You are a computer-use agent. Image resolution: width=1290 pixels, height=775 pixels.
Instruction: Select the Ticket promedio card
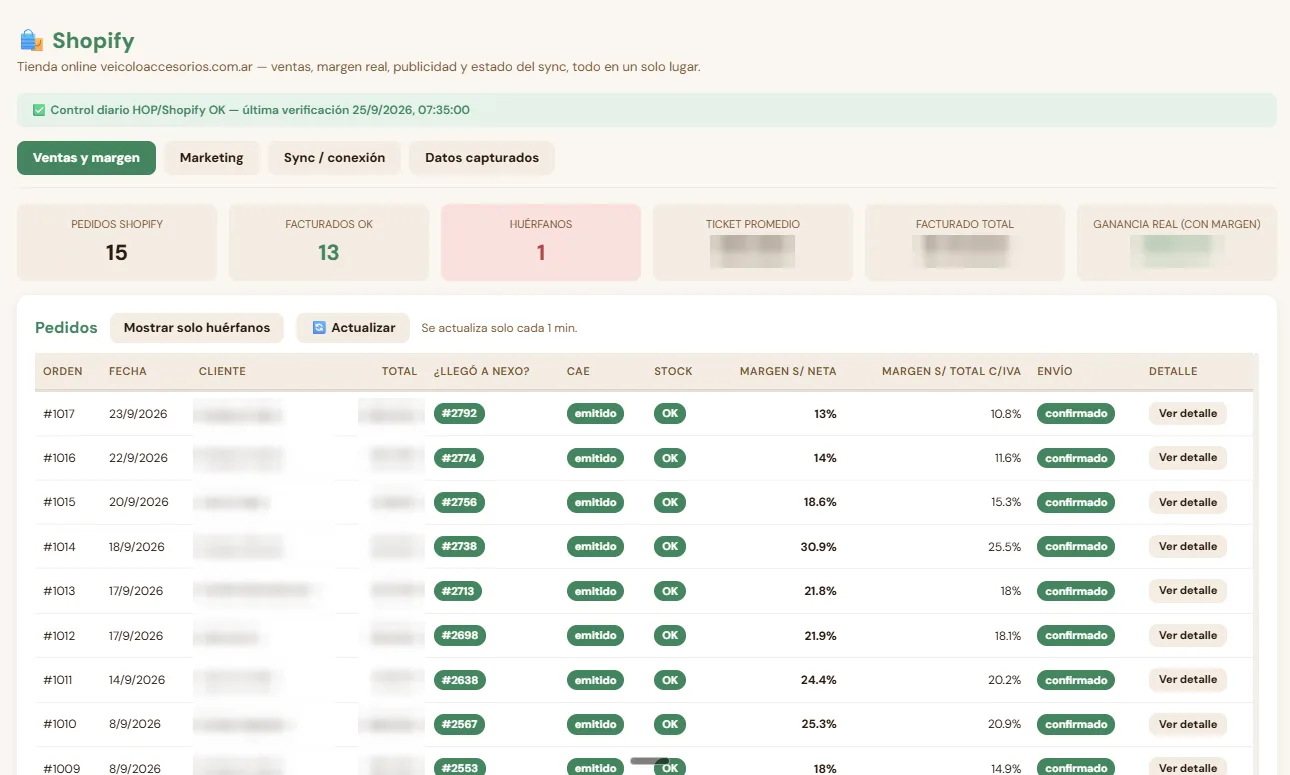click(x=753, y=242)
